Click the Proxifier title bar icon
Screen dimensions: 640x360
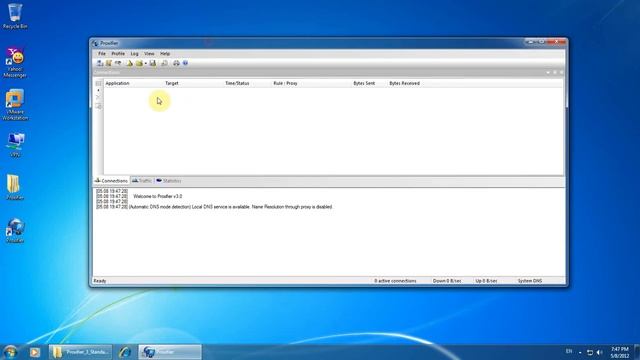96,43
